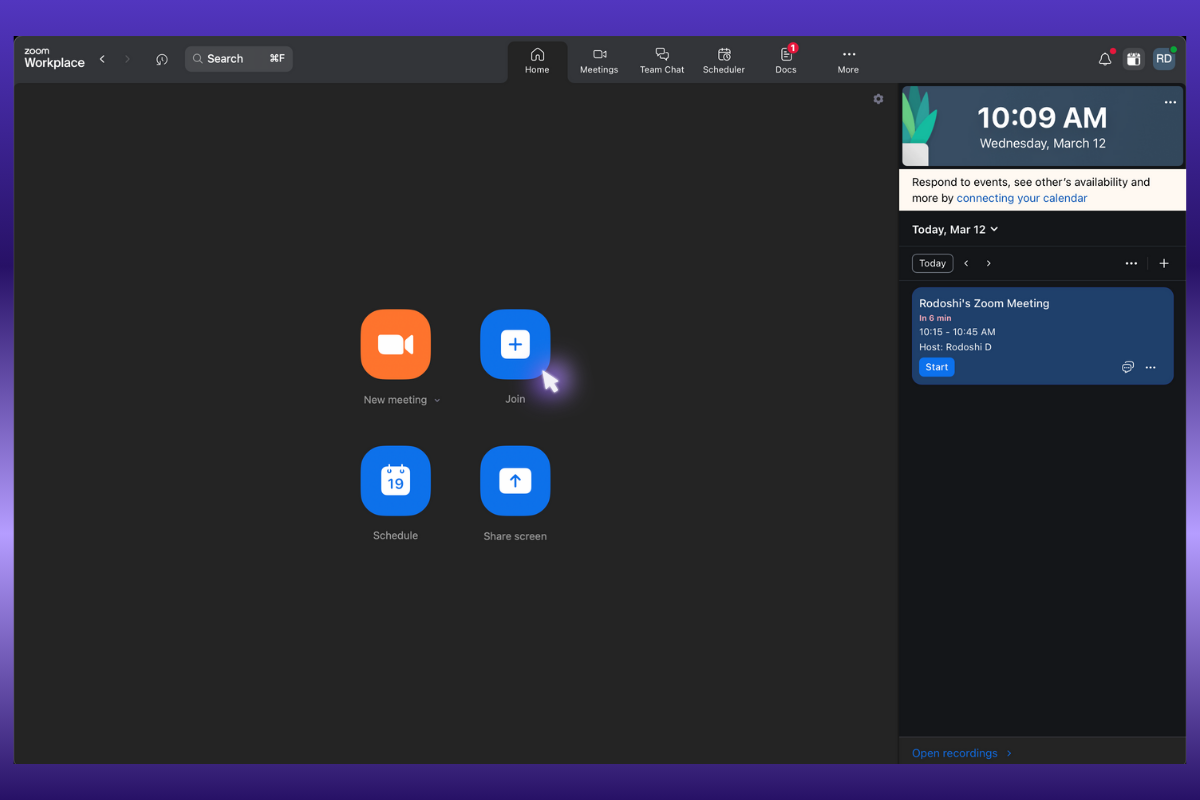
Task: Switch to the Home tab
Action: [x=537, y=60]
